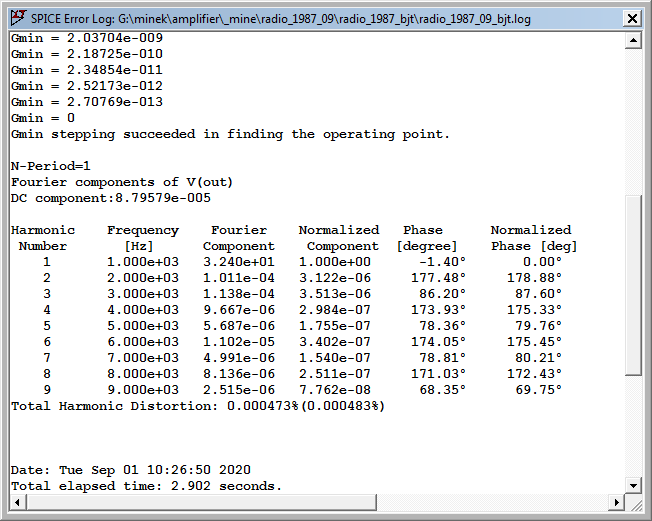The width and height of the screenshot is (652, 521).
Task: Click frequency value 1.000e+03
Action: point(143,262)
